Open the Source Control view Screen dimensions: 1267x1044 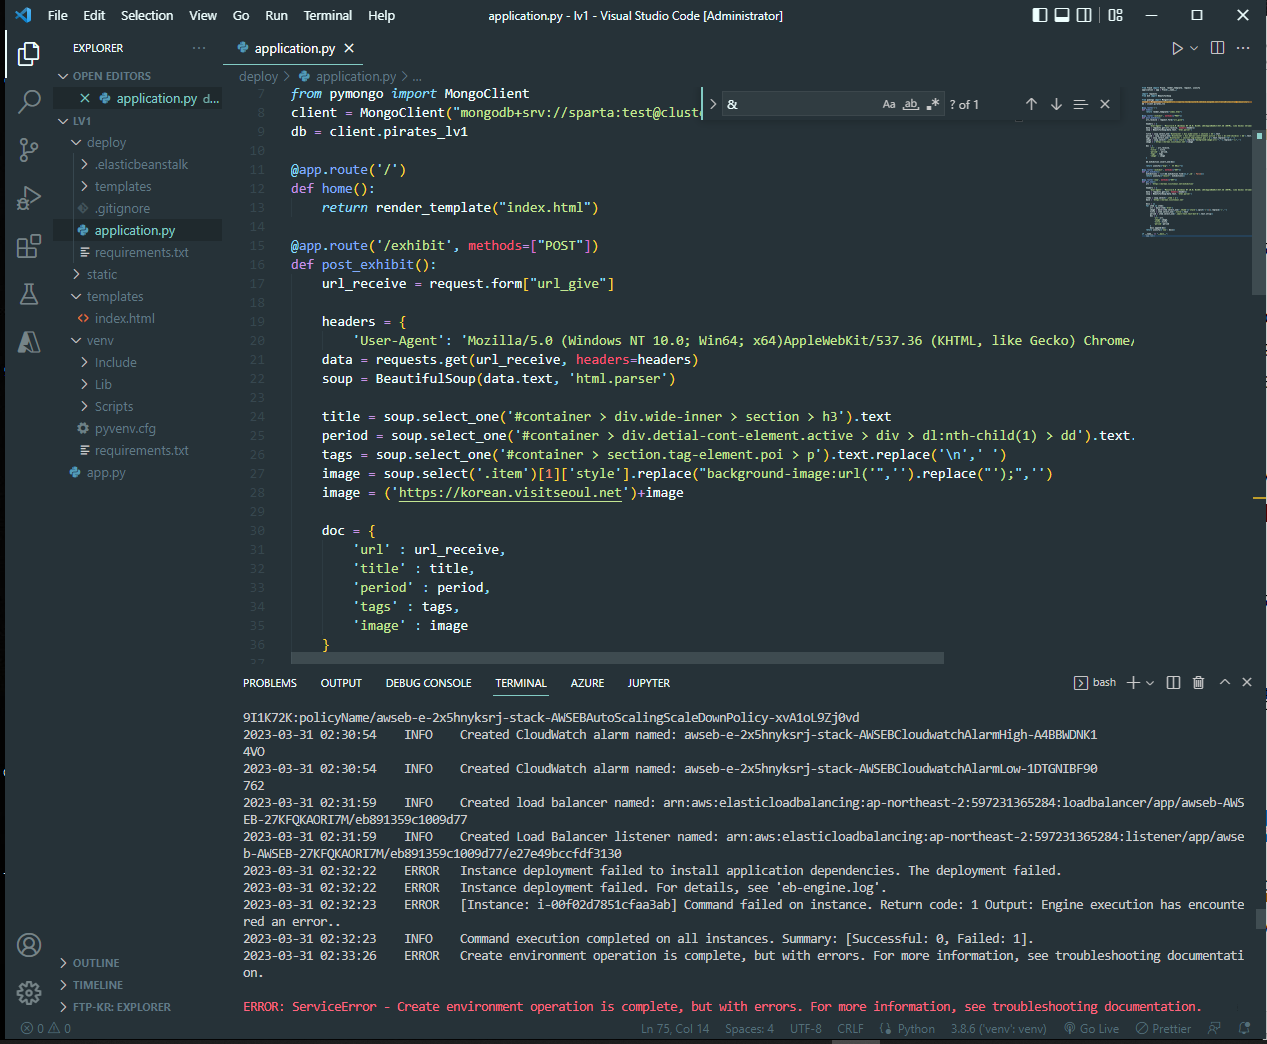click(x=29, y=150)
